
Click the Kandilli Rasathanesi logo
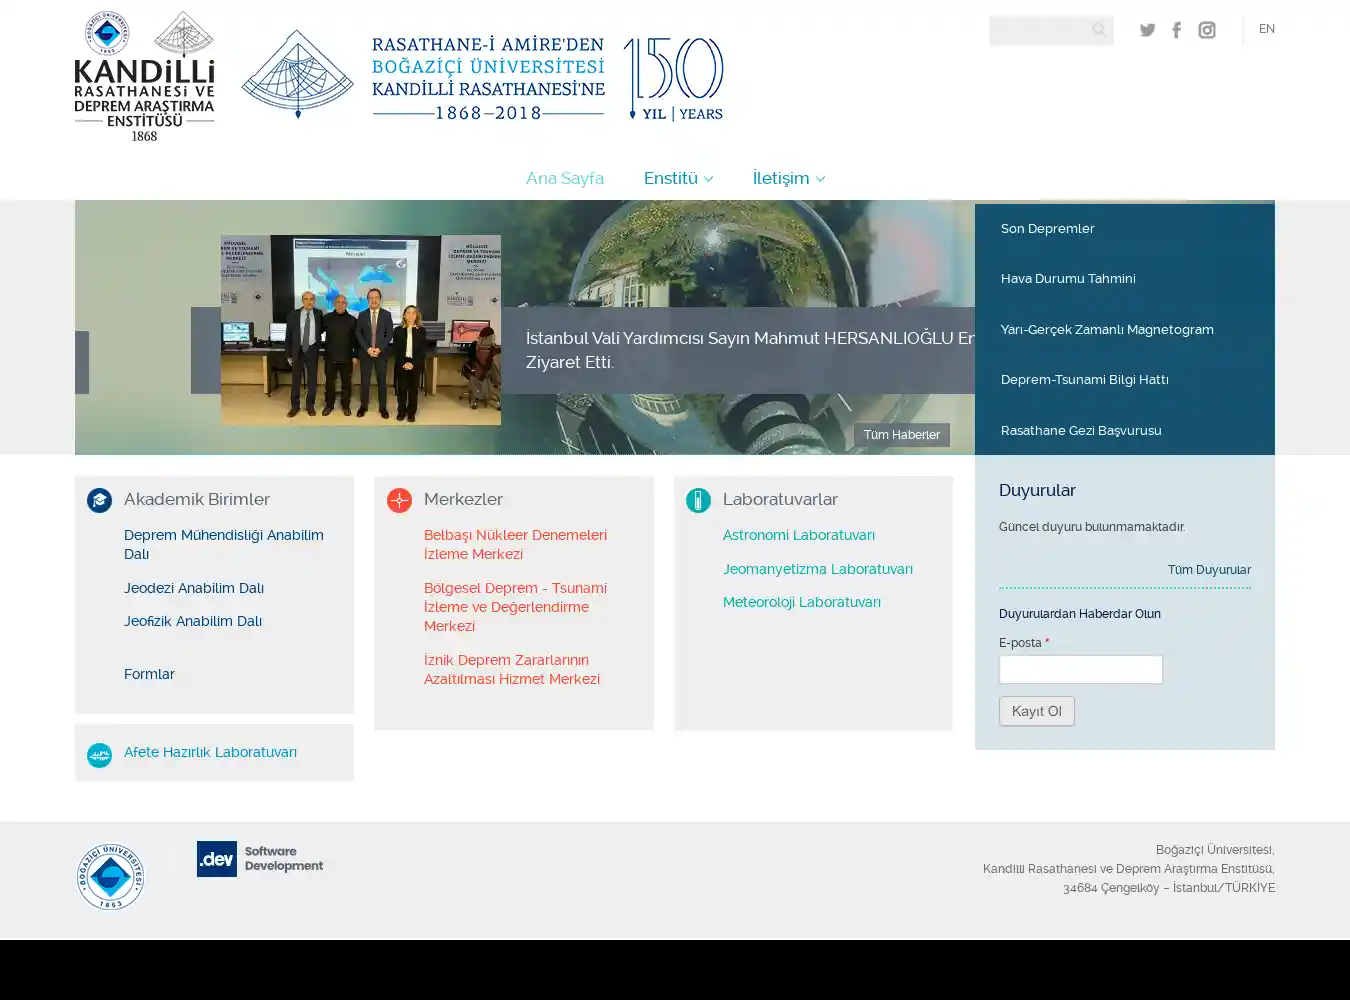click(144, 76)
